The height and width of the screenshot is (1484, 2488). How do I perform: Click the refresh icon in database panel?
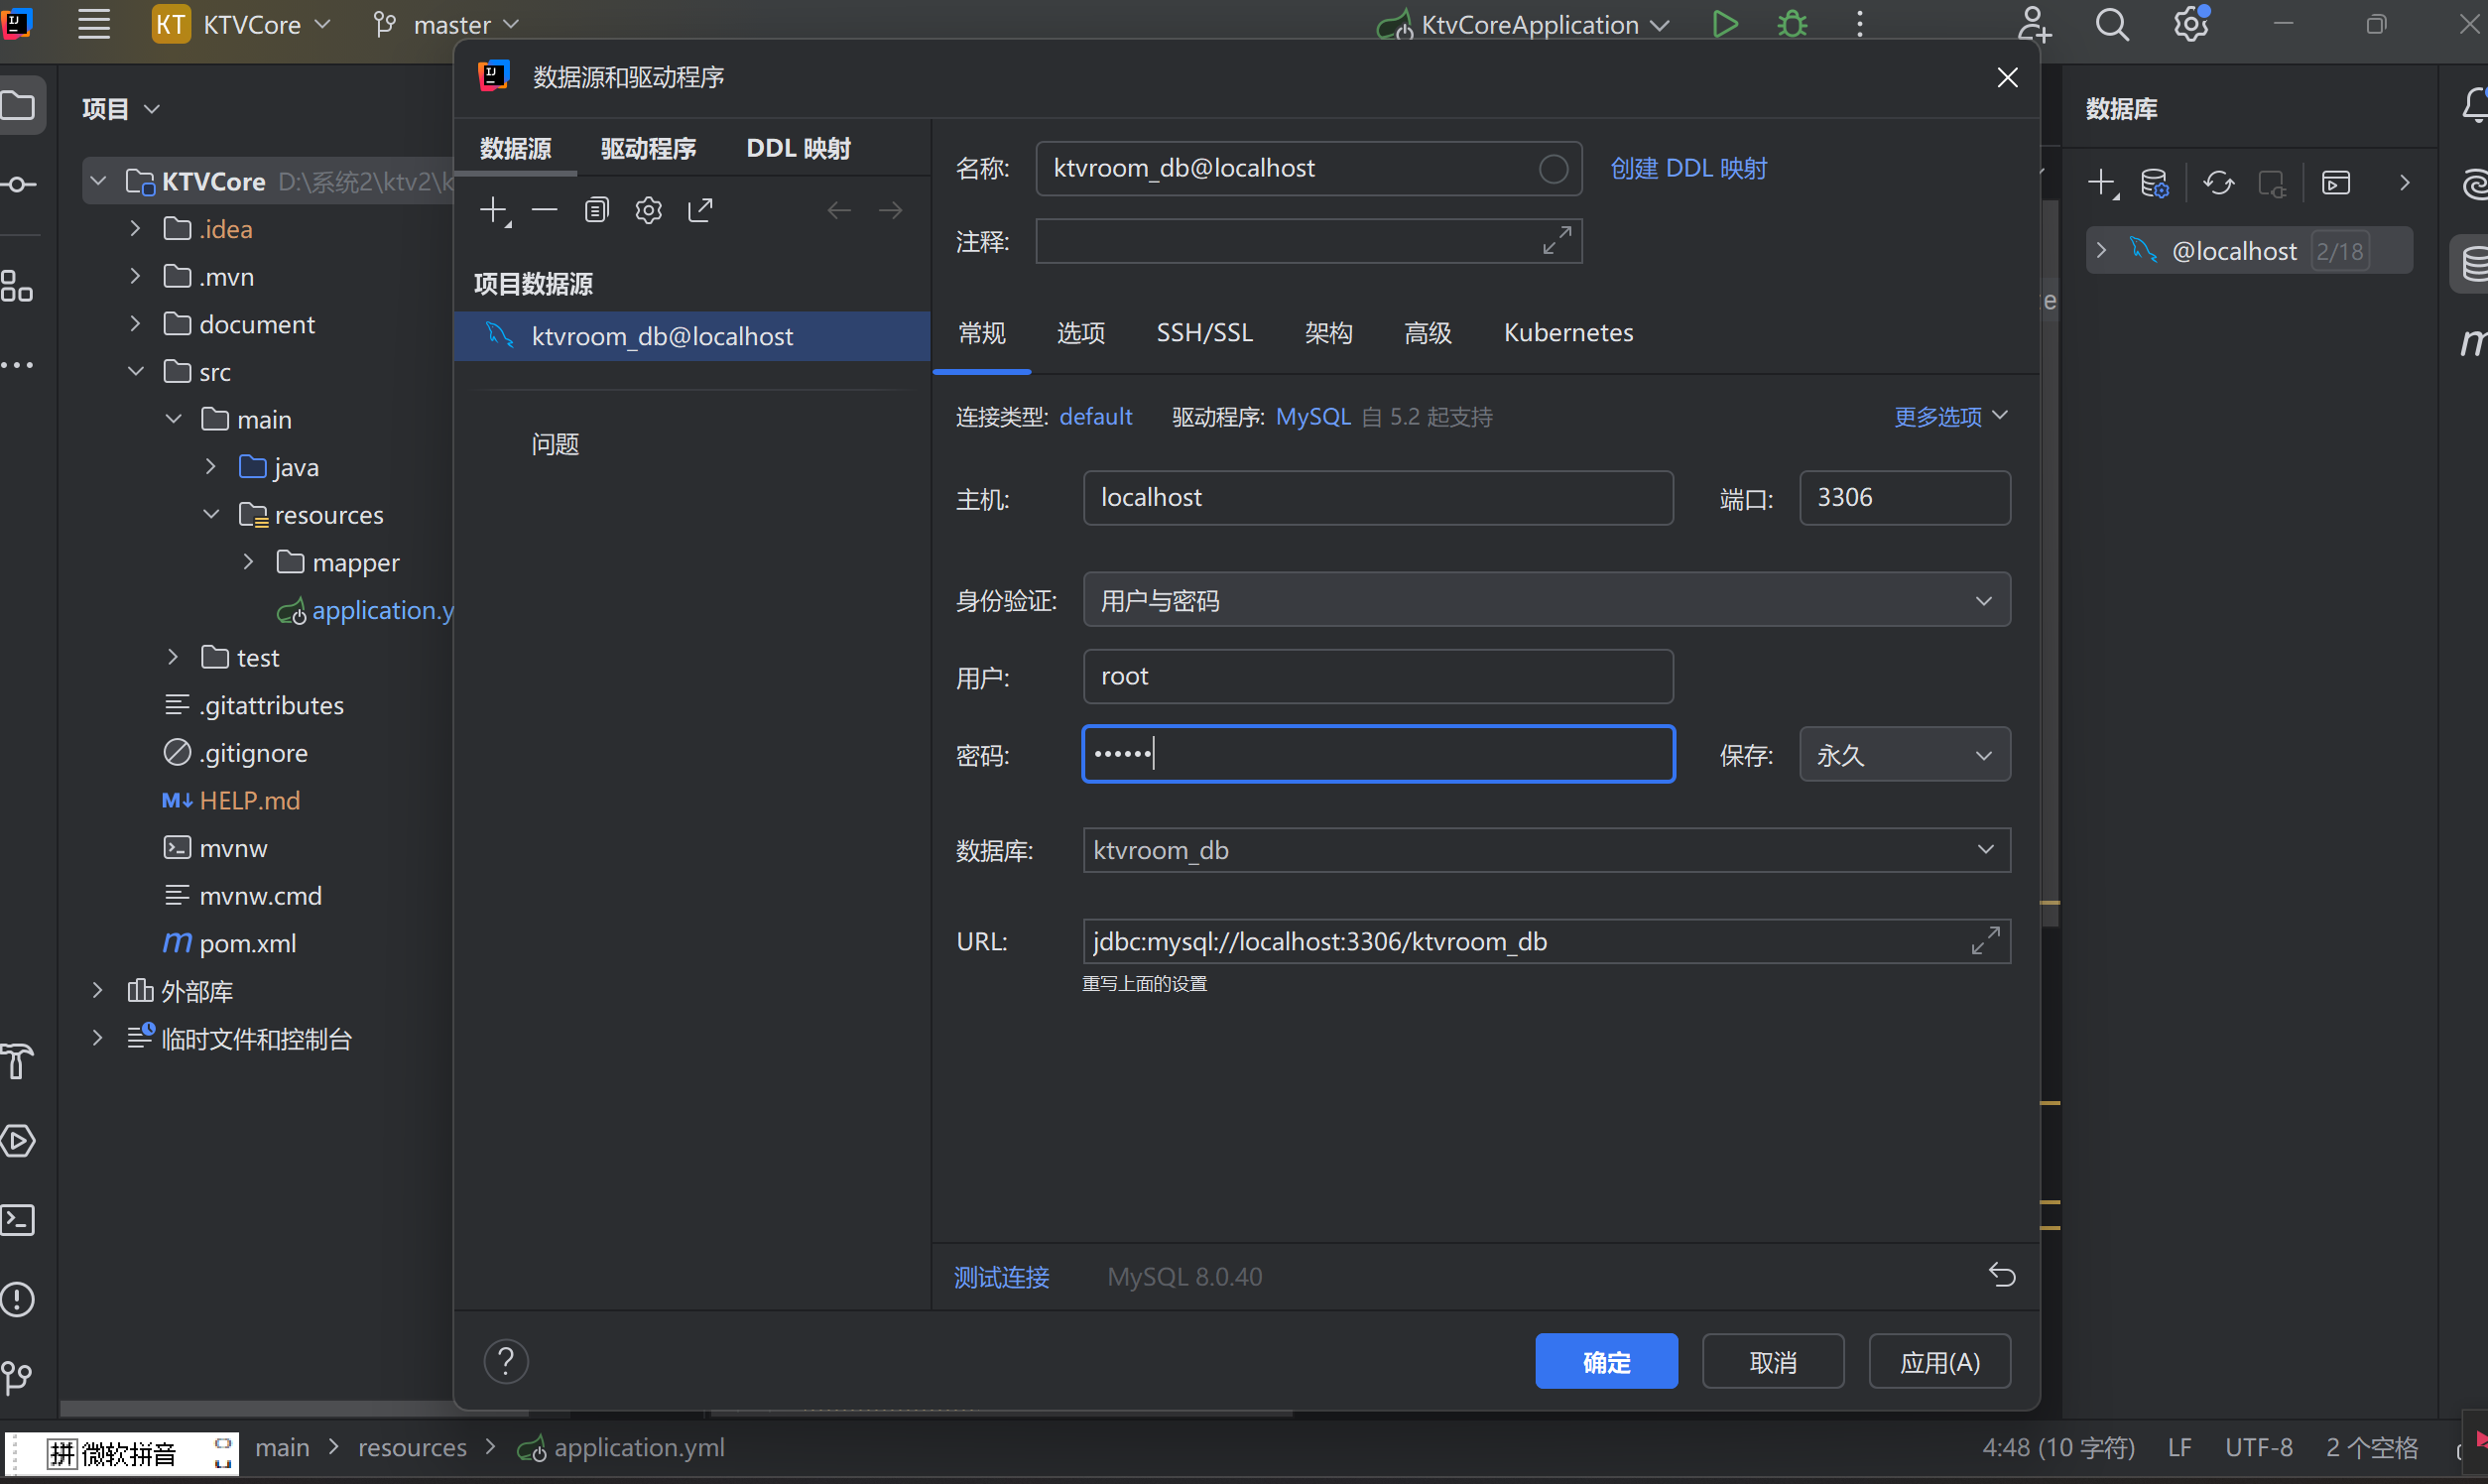2219,183
